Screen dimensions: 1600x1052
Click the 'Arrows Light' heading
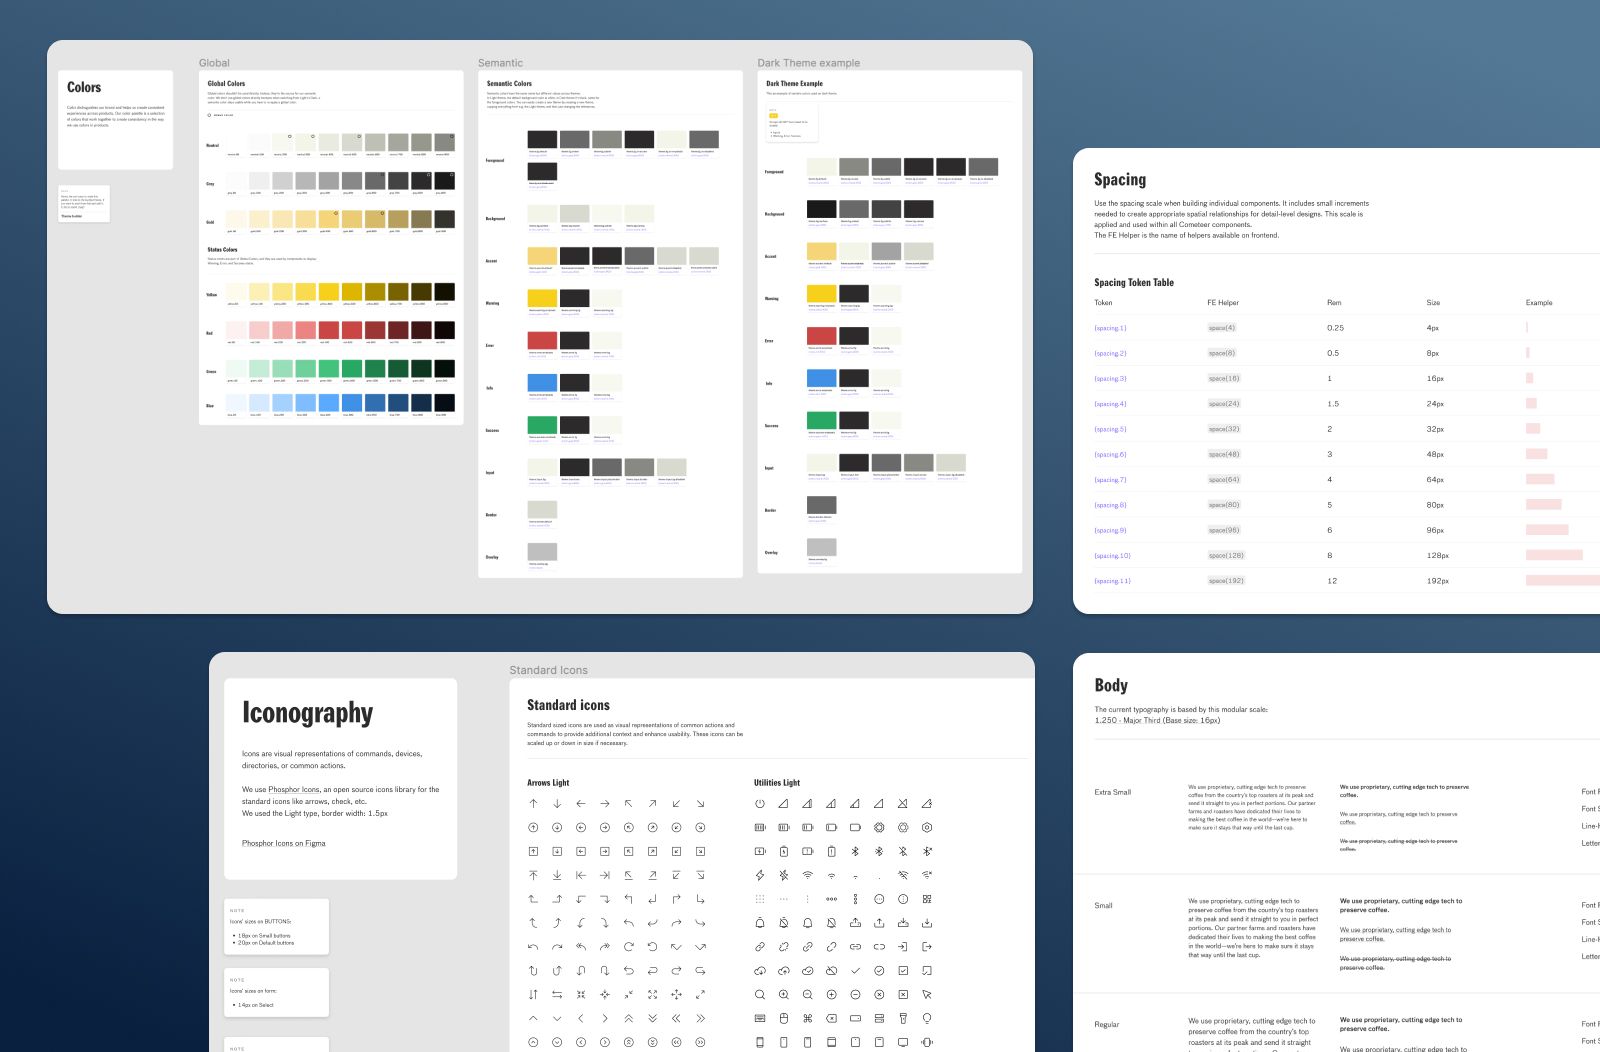pyautogui.click(x=548, y=783)
